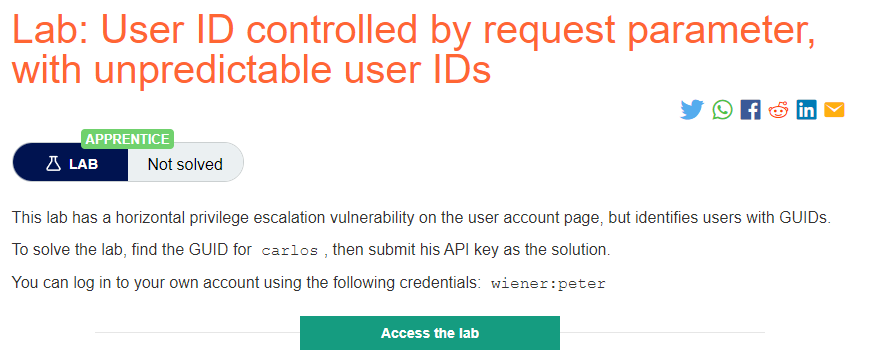Share the lab on Reddit
Image resolution: width=870 pixels, height=360 pixels.
(778, 110)
